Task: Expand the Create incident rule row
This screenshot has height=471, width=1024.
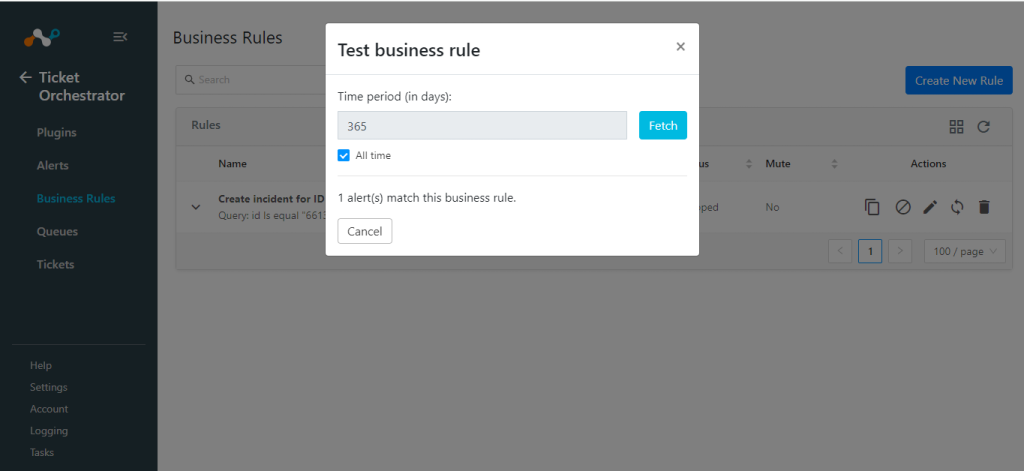Action: [195, 207]
